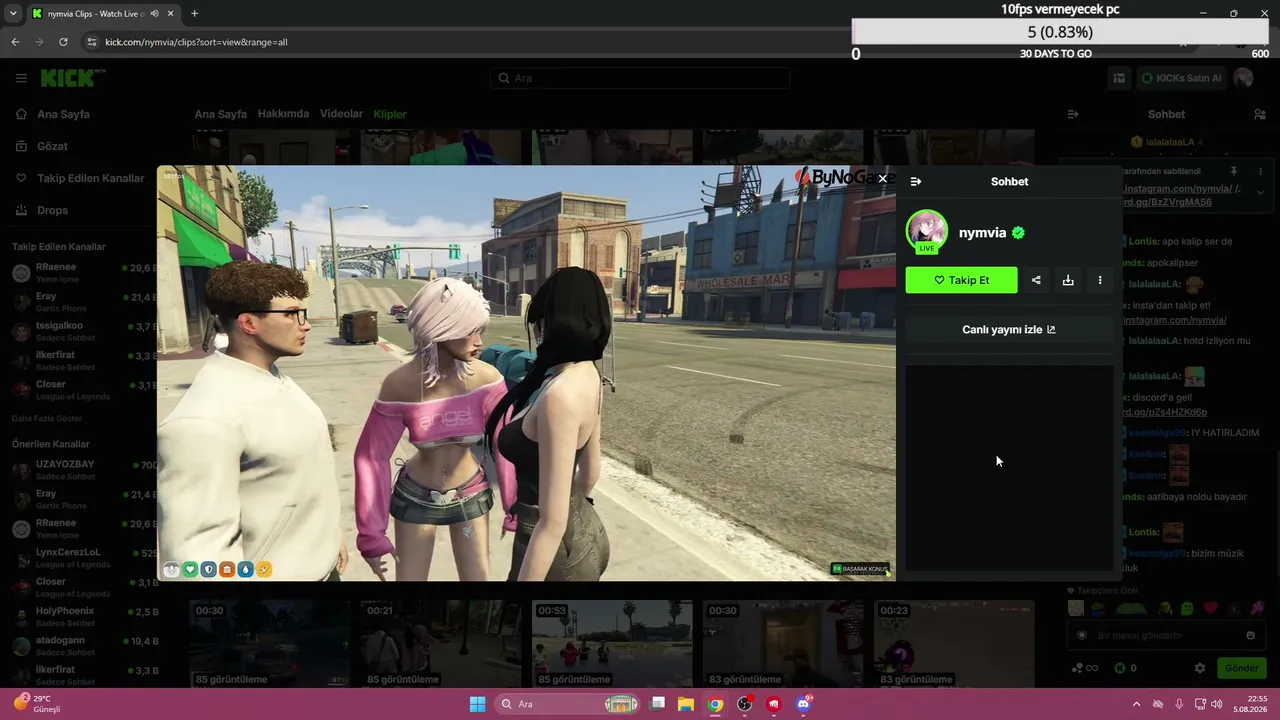Open a new Chrome tab

pos(194,14)
